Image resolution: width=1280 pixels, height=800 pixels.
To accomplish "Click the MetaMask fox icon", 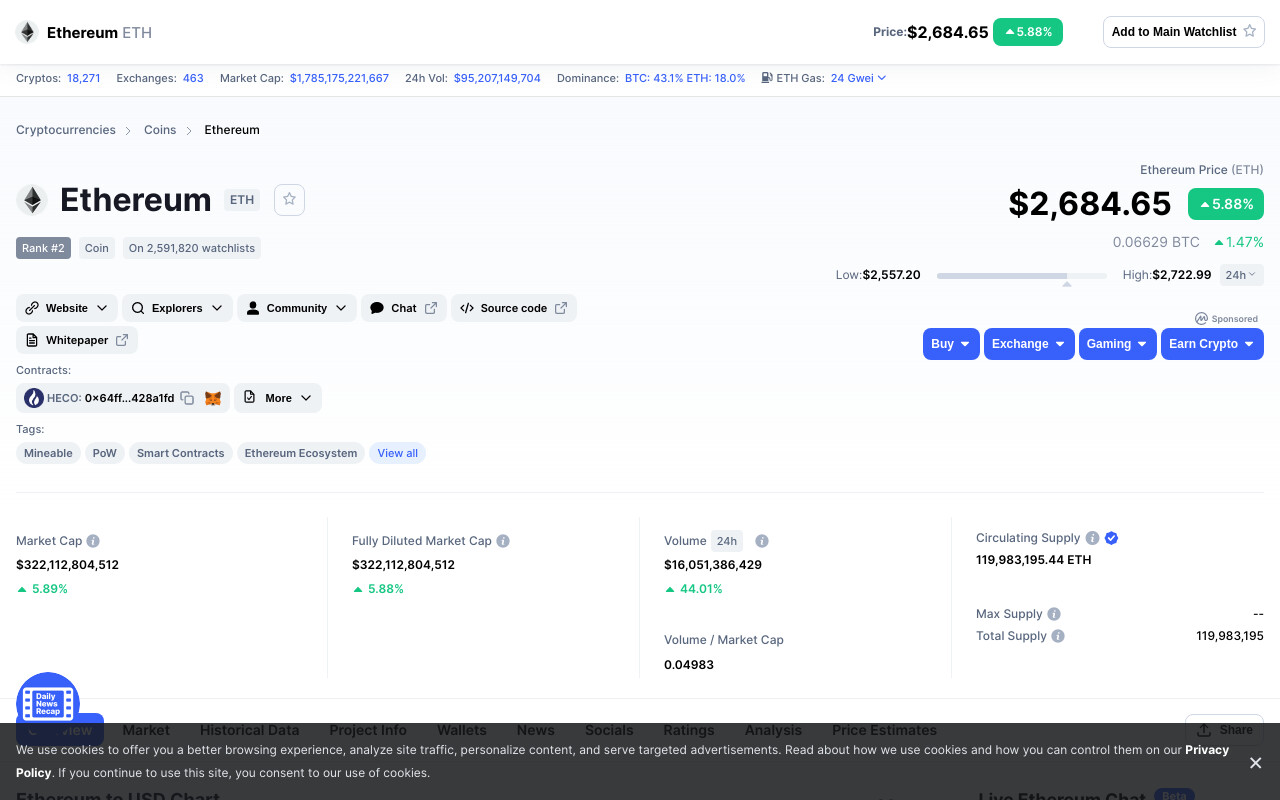I will tap(213, 398).
